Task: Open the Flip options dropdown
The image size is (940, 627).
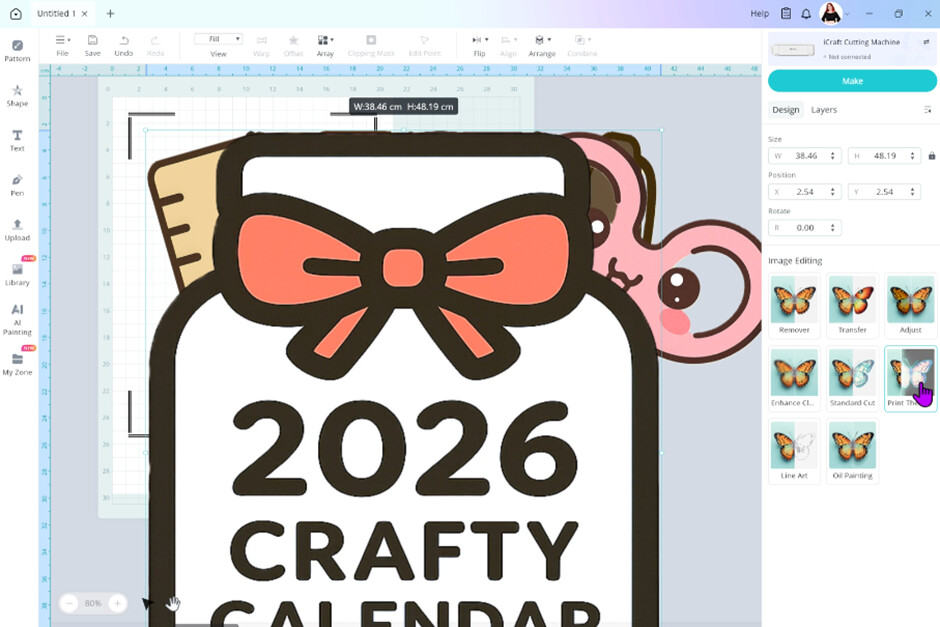Action: click(x=480, y=45)
